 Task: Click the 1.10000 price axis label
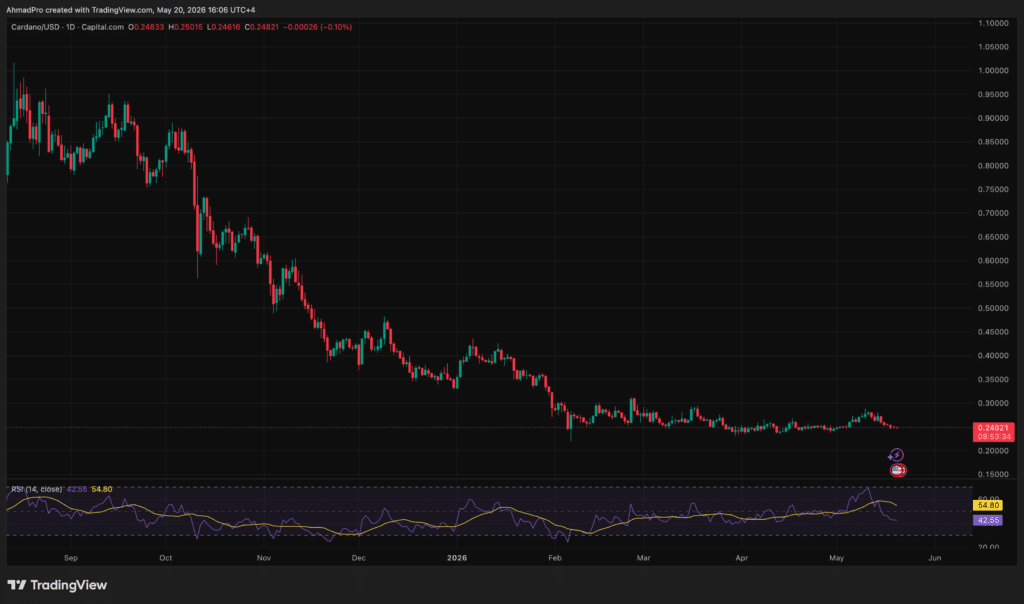993,23
